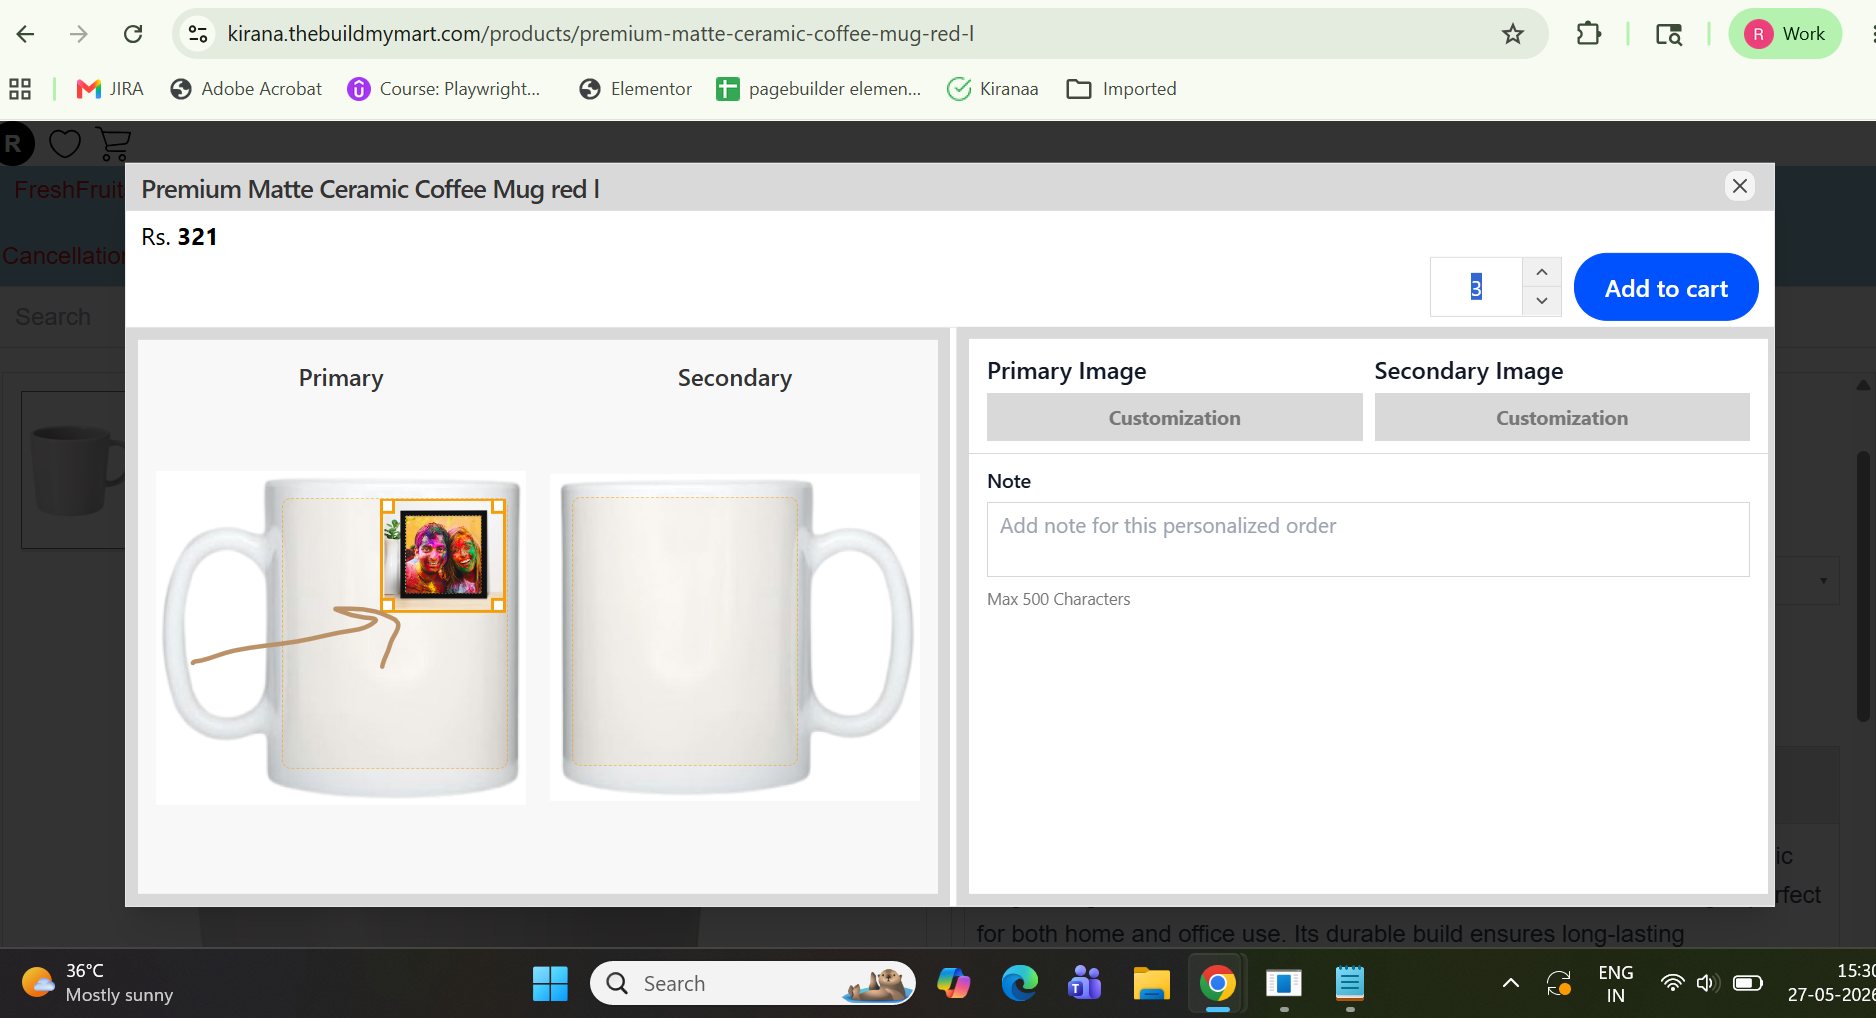1876x1018 pixels.
Task: Add the mug to cart
Action: [x=1666, y=288]
